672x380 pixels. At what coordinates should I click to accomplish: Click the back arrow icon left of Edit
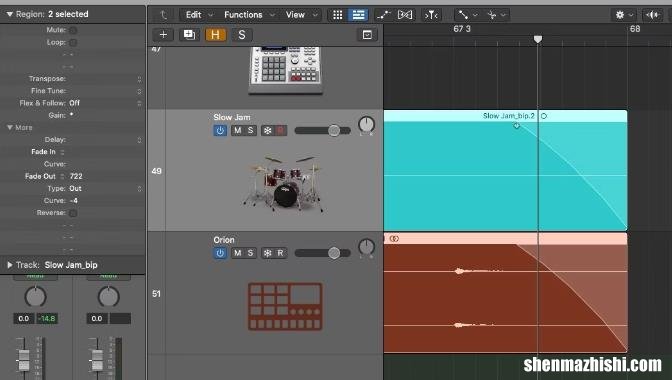pos(163,15)
